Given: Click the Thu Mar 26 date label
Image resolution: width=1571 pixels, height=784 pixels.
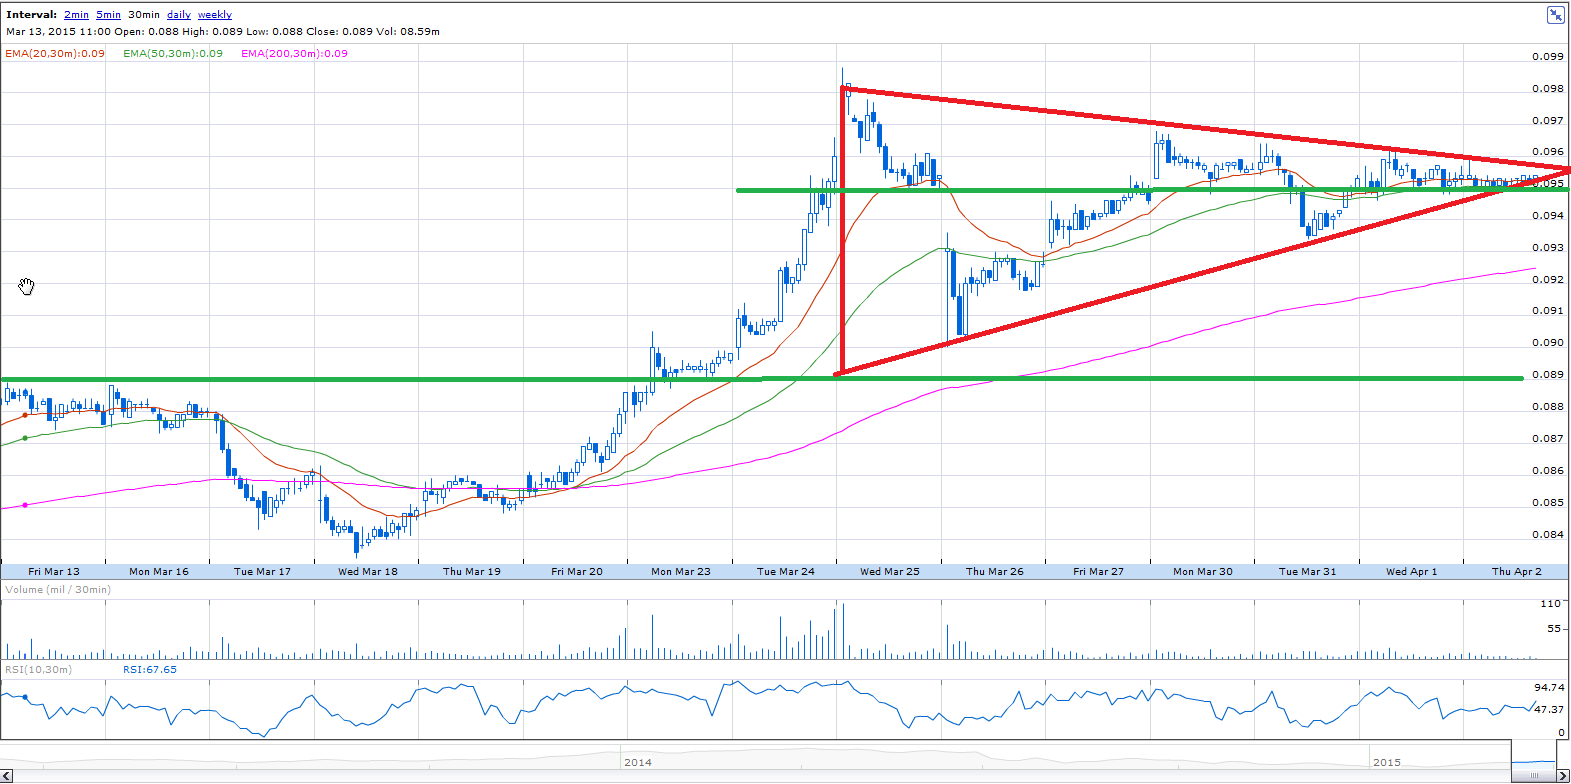Looking at the screenshot, I should (x=995, y=572).
